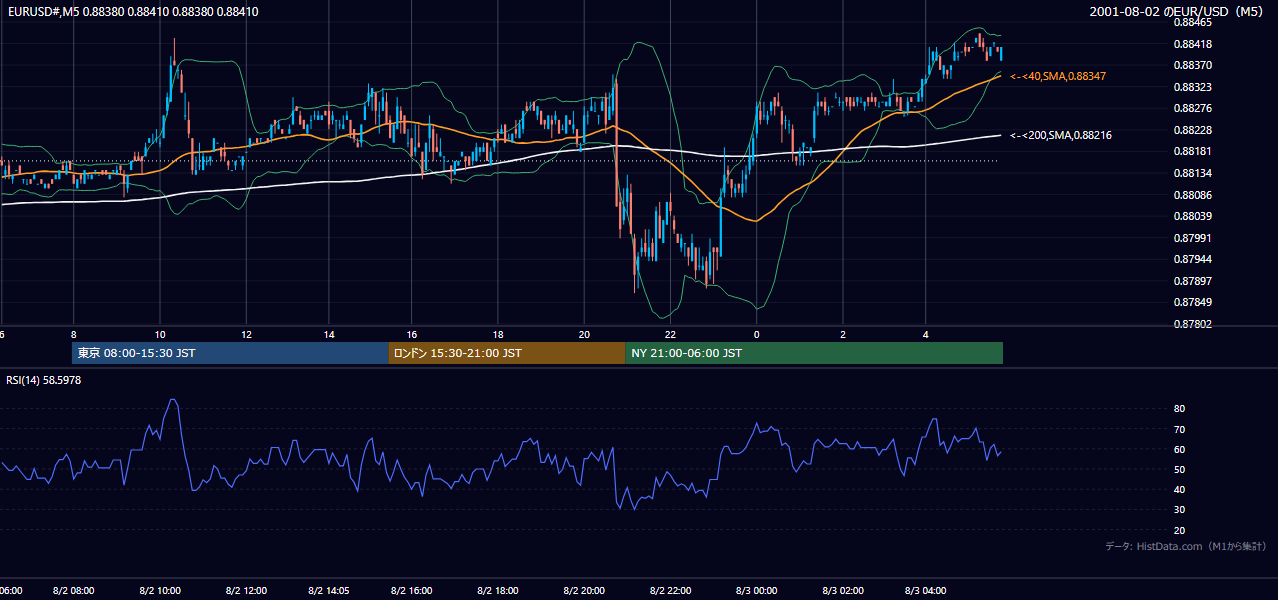Click the NY session bar 21:00-06:00 JST

[x=814, y=353]
